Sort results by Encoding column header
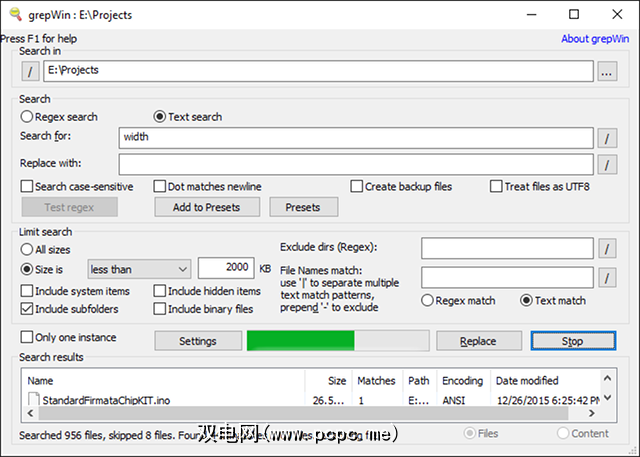640x457 pixels. tap(463, 381)
